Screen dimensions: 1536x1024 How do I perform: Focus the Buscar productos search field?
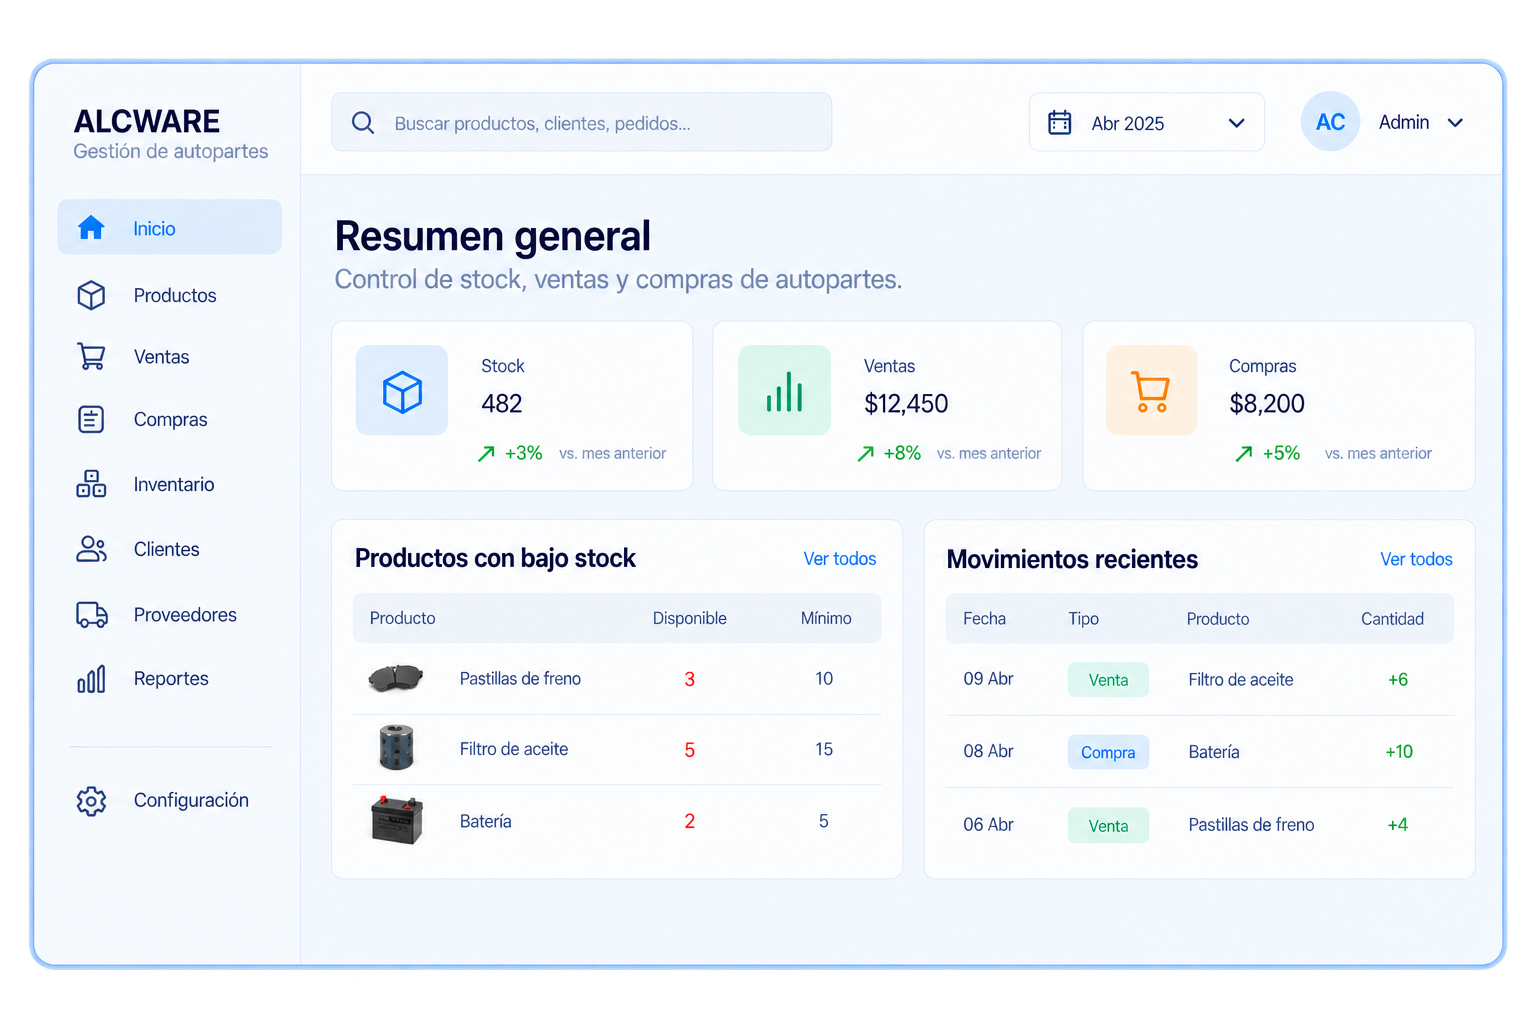point(581,122)
